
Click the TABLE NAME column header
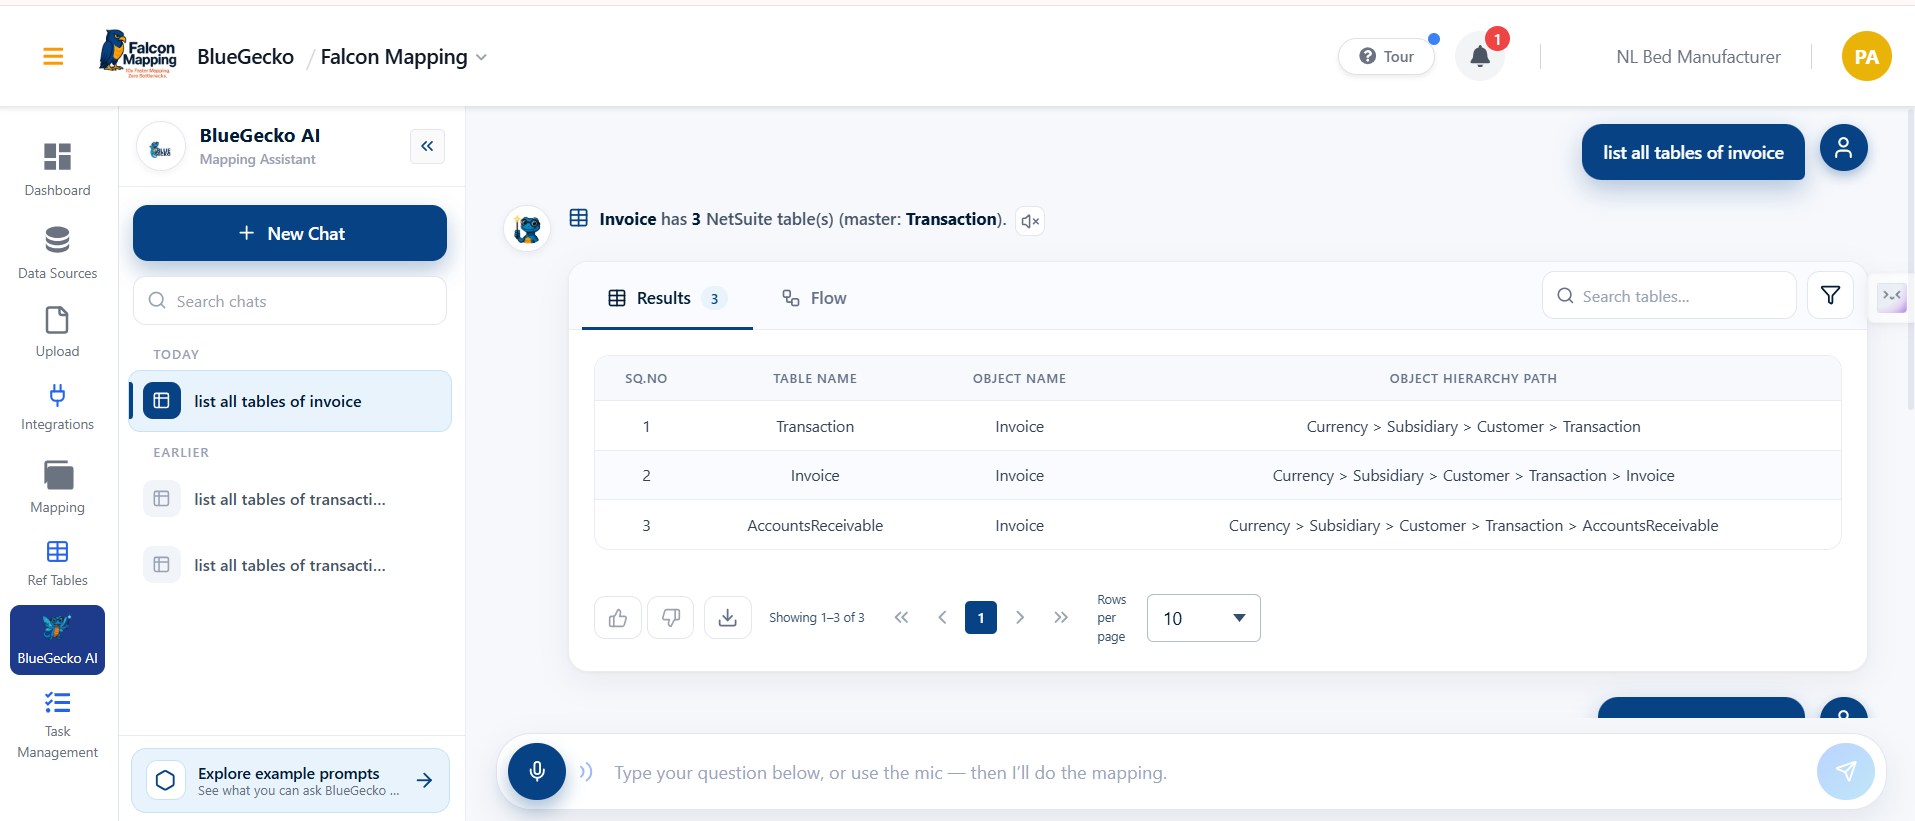coord(815,379)
